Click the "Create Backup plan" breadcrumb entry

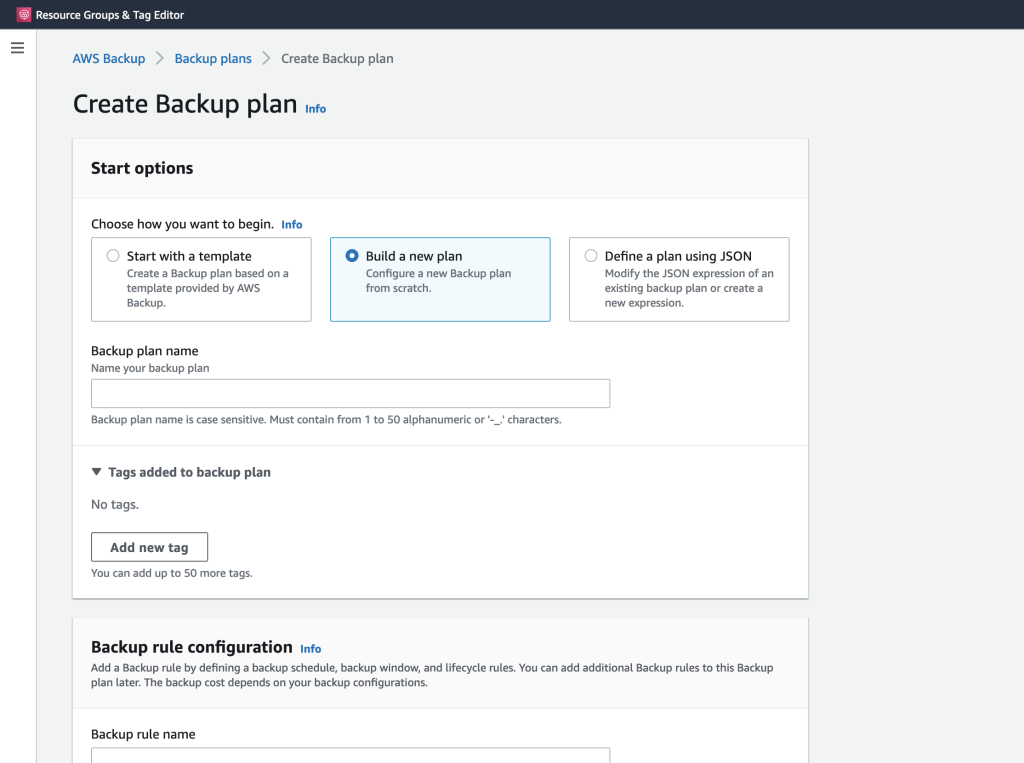point(337,58)
